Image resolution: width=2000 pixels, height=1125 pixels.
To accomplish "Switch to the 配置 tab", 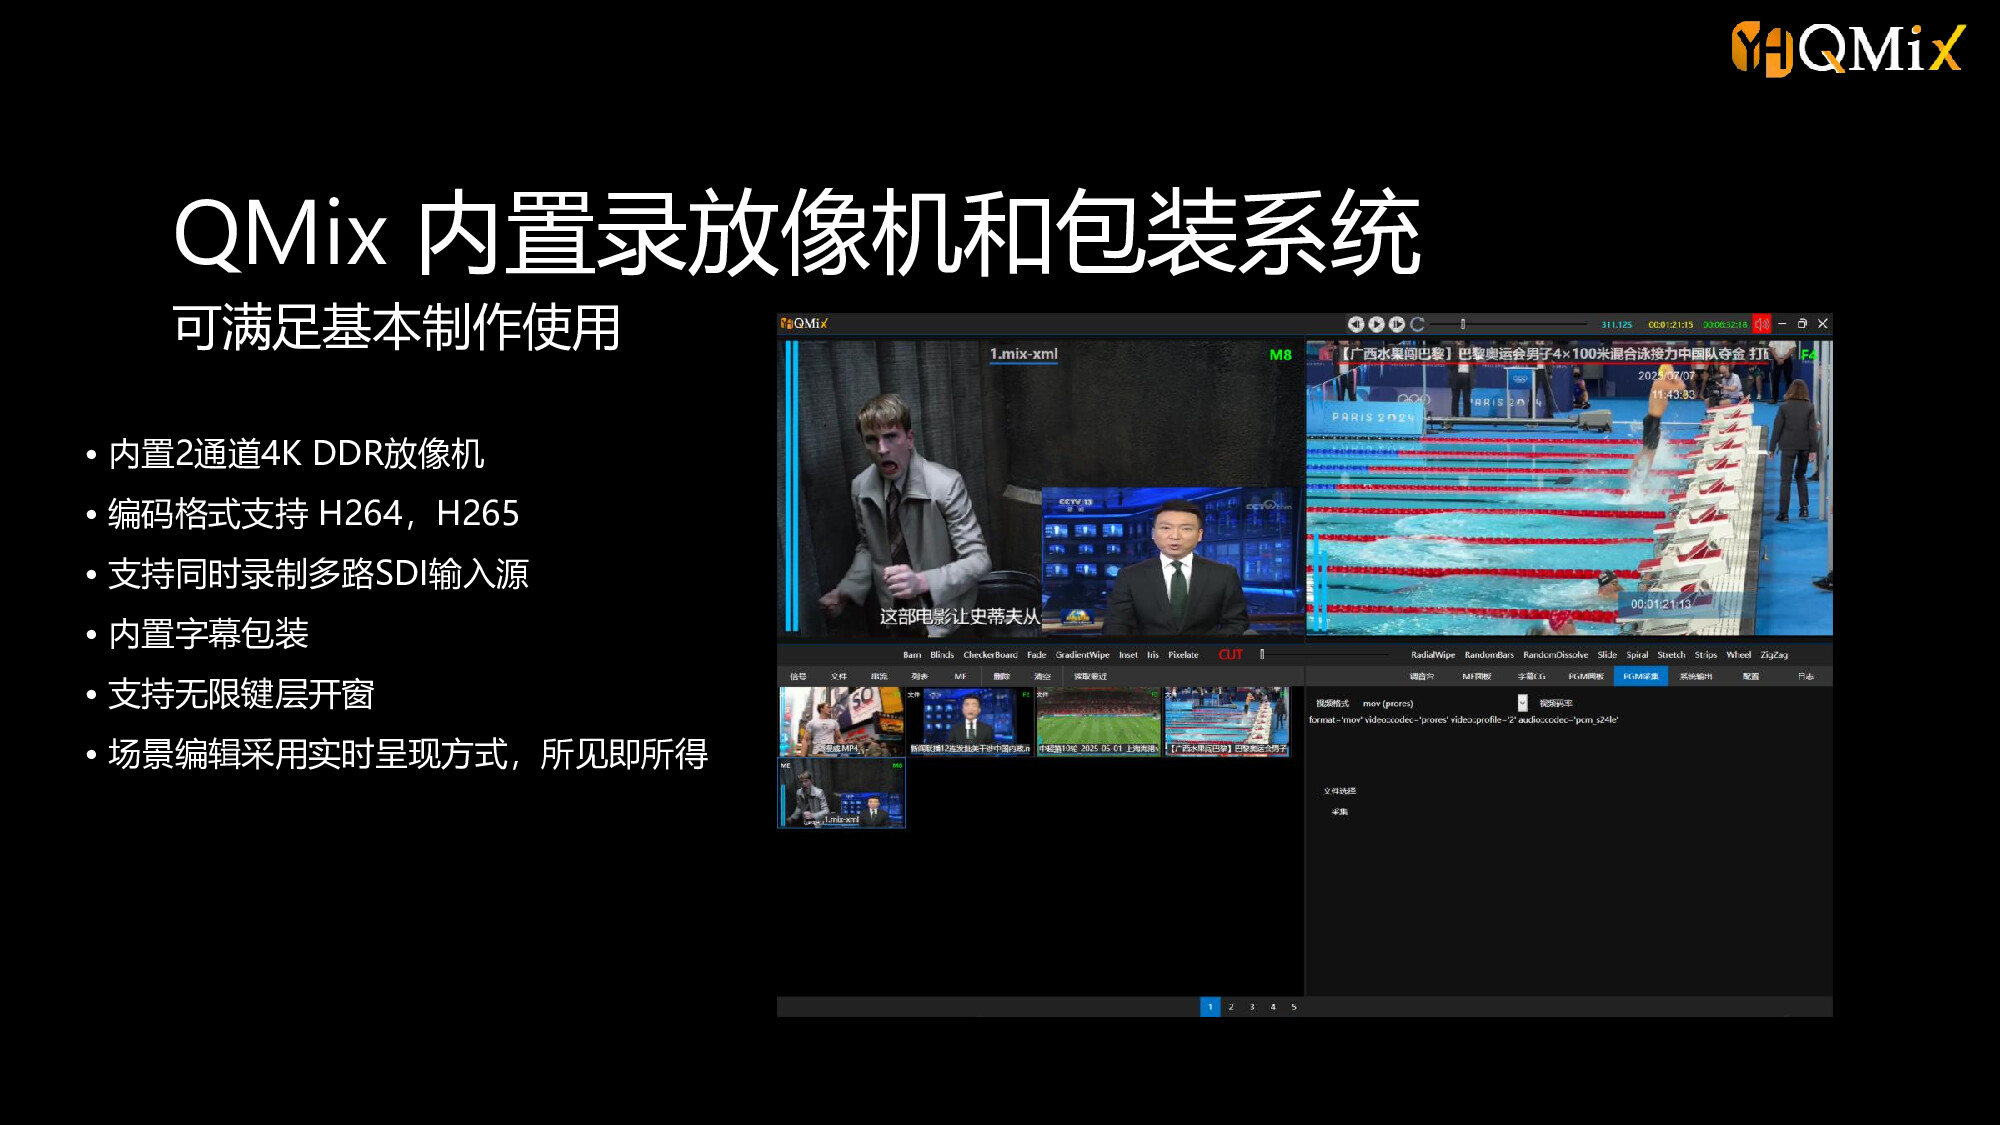I will pos(1750,677).
